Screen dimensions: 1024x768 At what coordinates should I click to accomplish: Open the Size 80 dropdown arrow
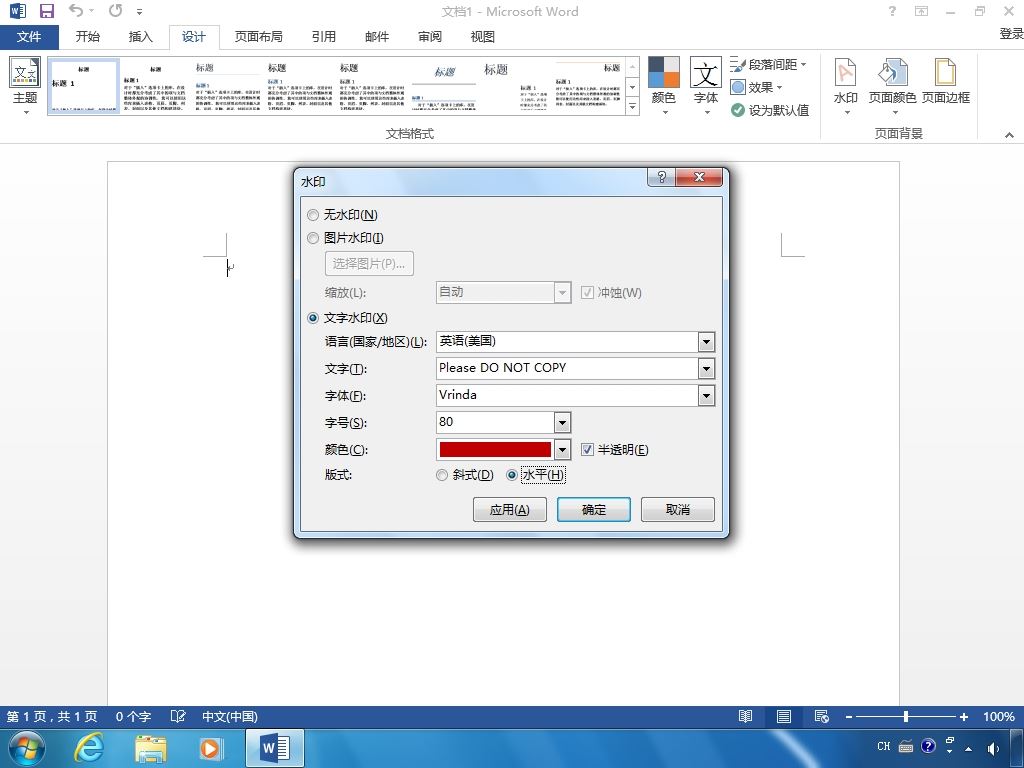(562, 423)
